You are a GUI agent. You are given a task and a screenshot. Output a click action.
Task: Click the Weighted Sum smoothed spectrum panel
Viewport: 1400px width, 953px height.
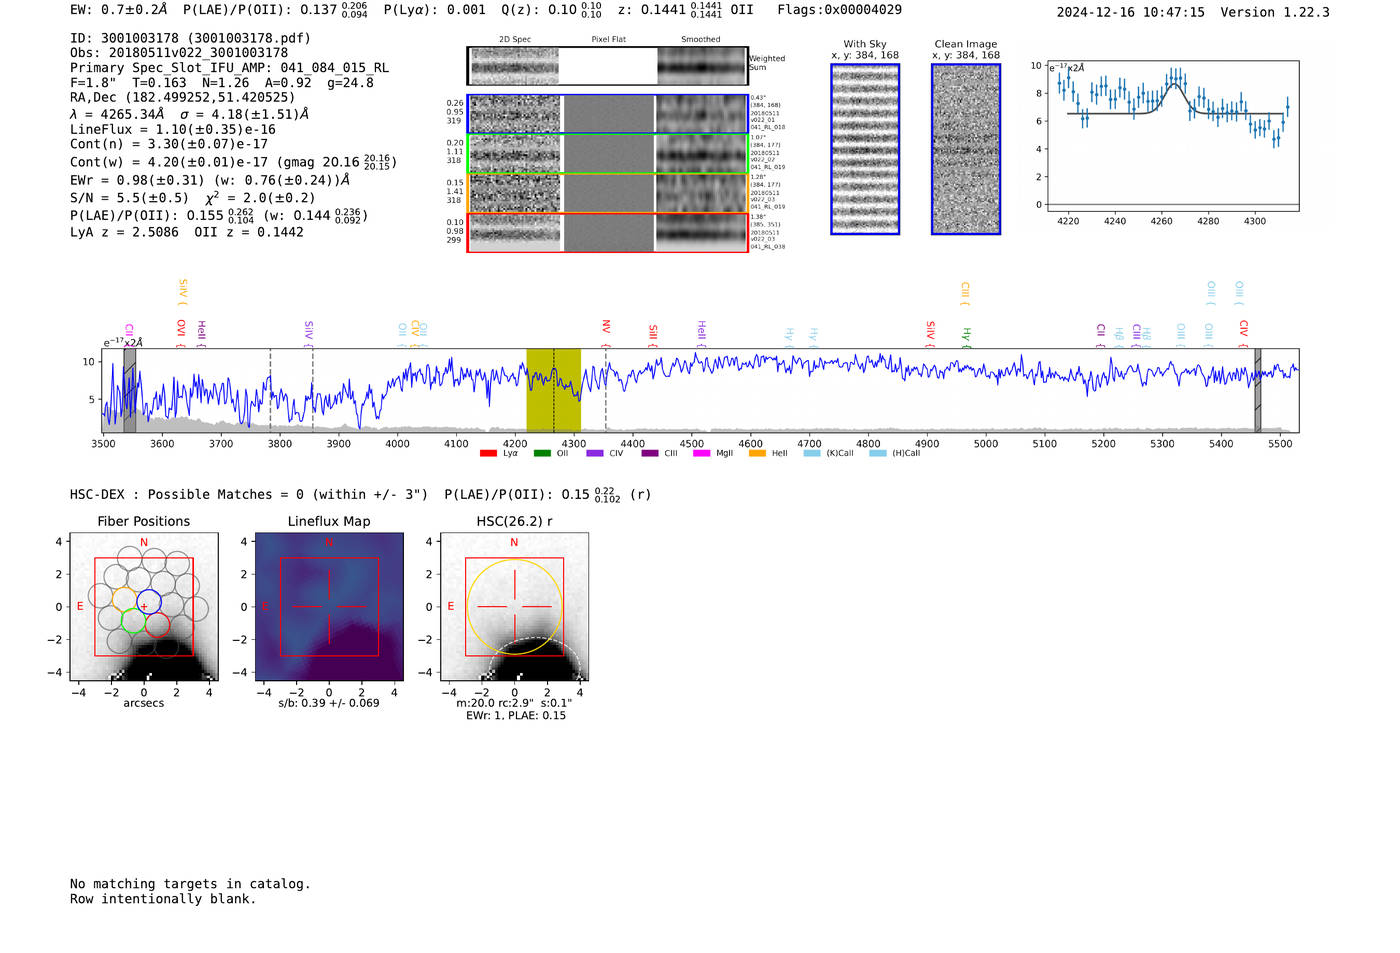click(x=702, y=66)
